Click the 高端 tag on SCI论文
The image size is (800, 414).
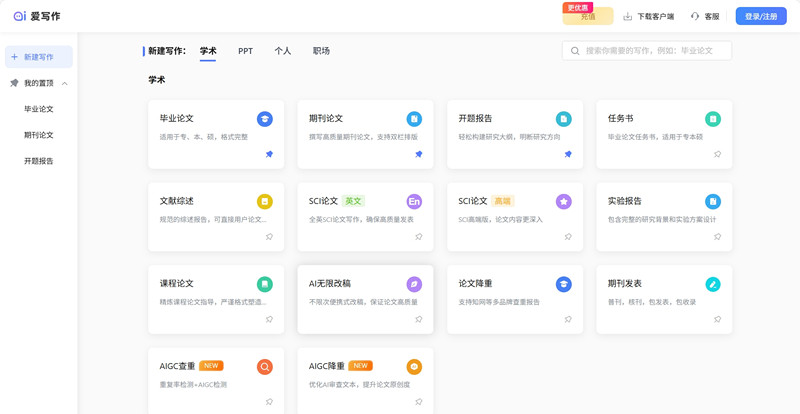(x=503, y=201)
